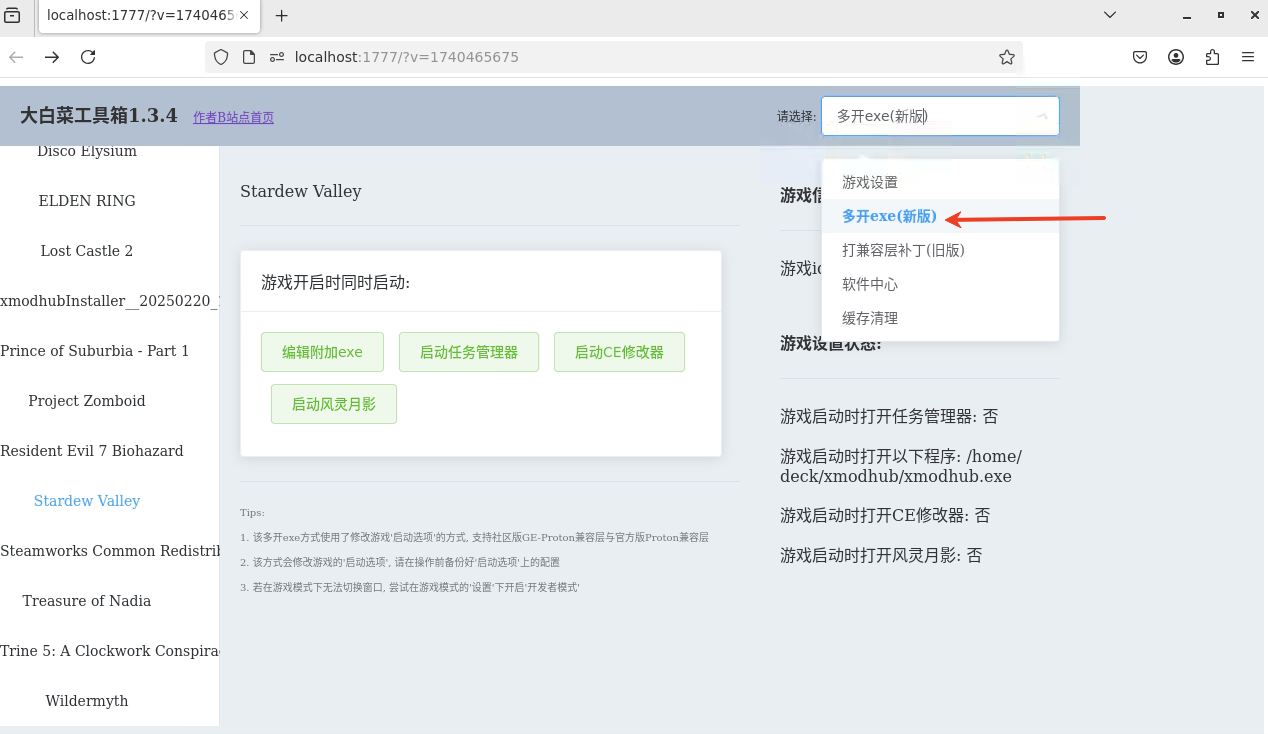The image size is (1268, 734).
Task: Select Prince of Suburbia - Part 1
Action: [x=95, y=351]
